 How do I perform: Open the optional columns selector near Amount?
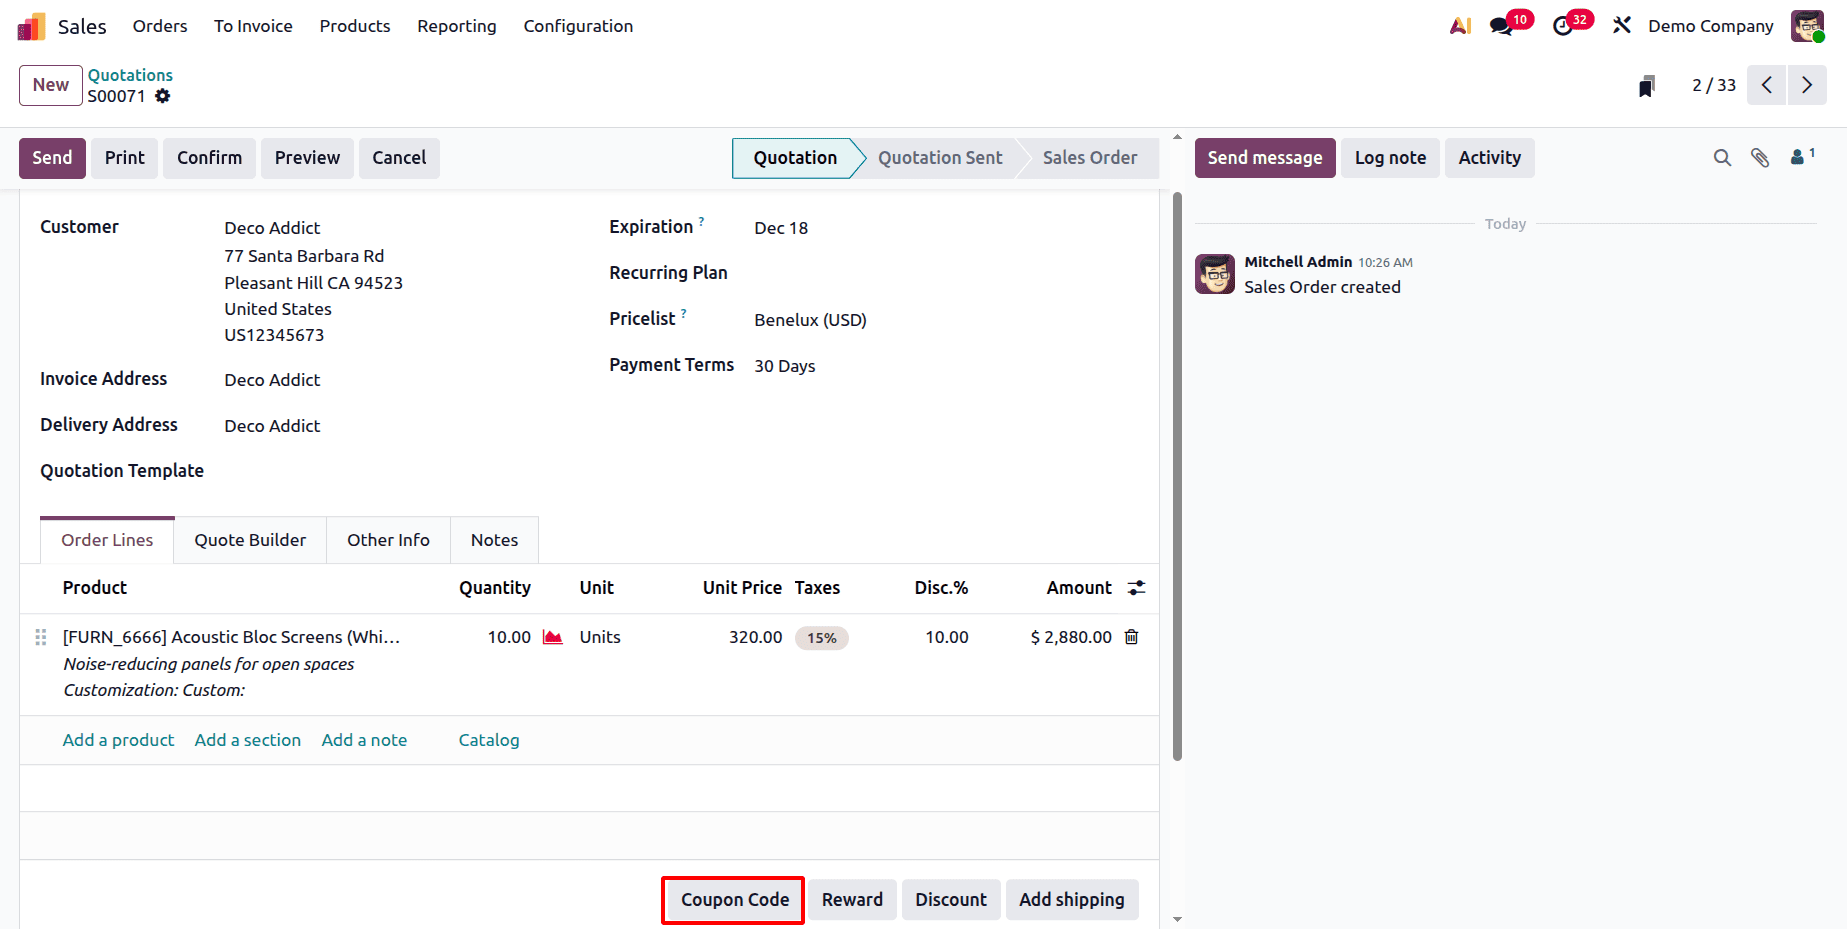(1136, 588)
